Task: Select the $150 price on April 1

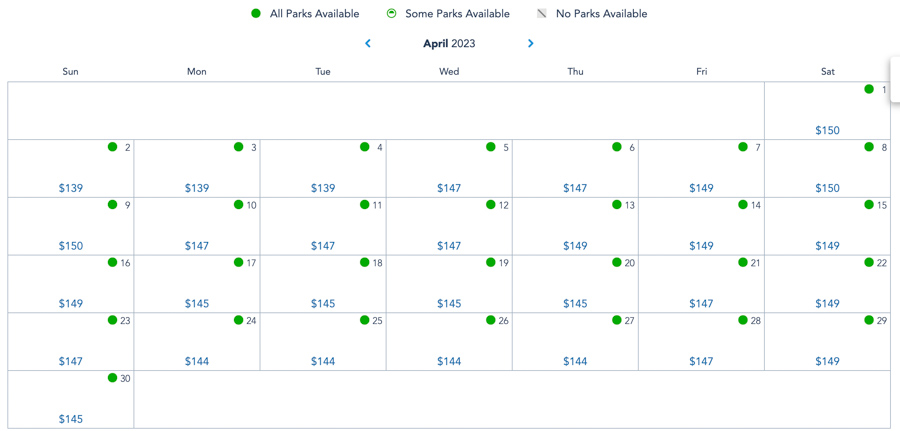Action: tap(827, 130)
